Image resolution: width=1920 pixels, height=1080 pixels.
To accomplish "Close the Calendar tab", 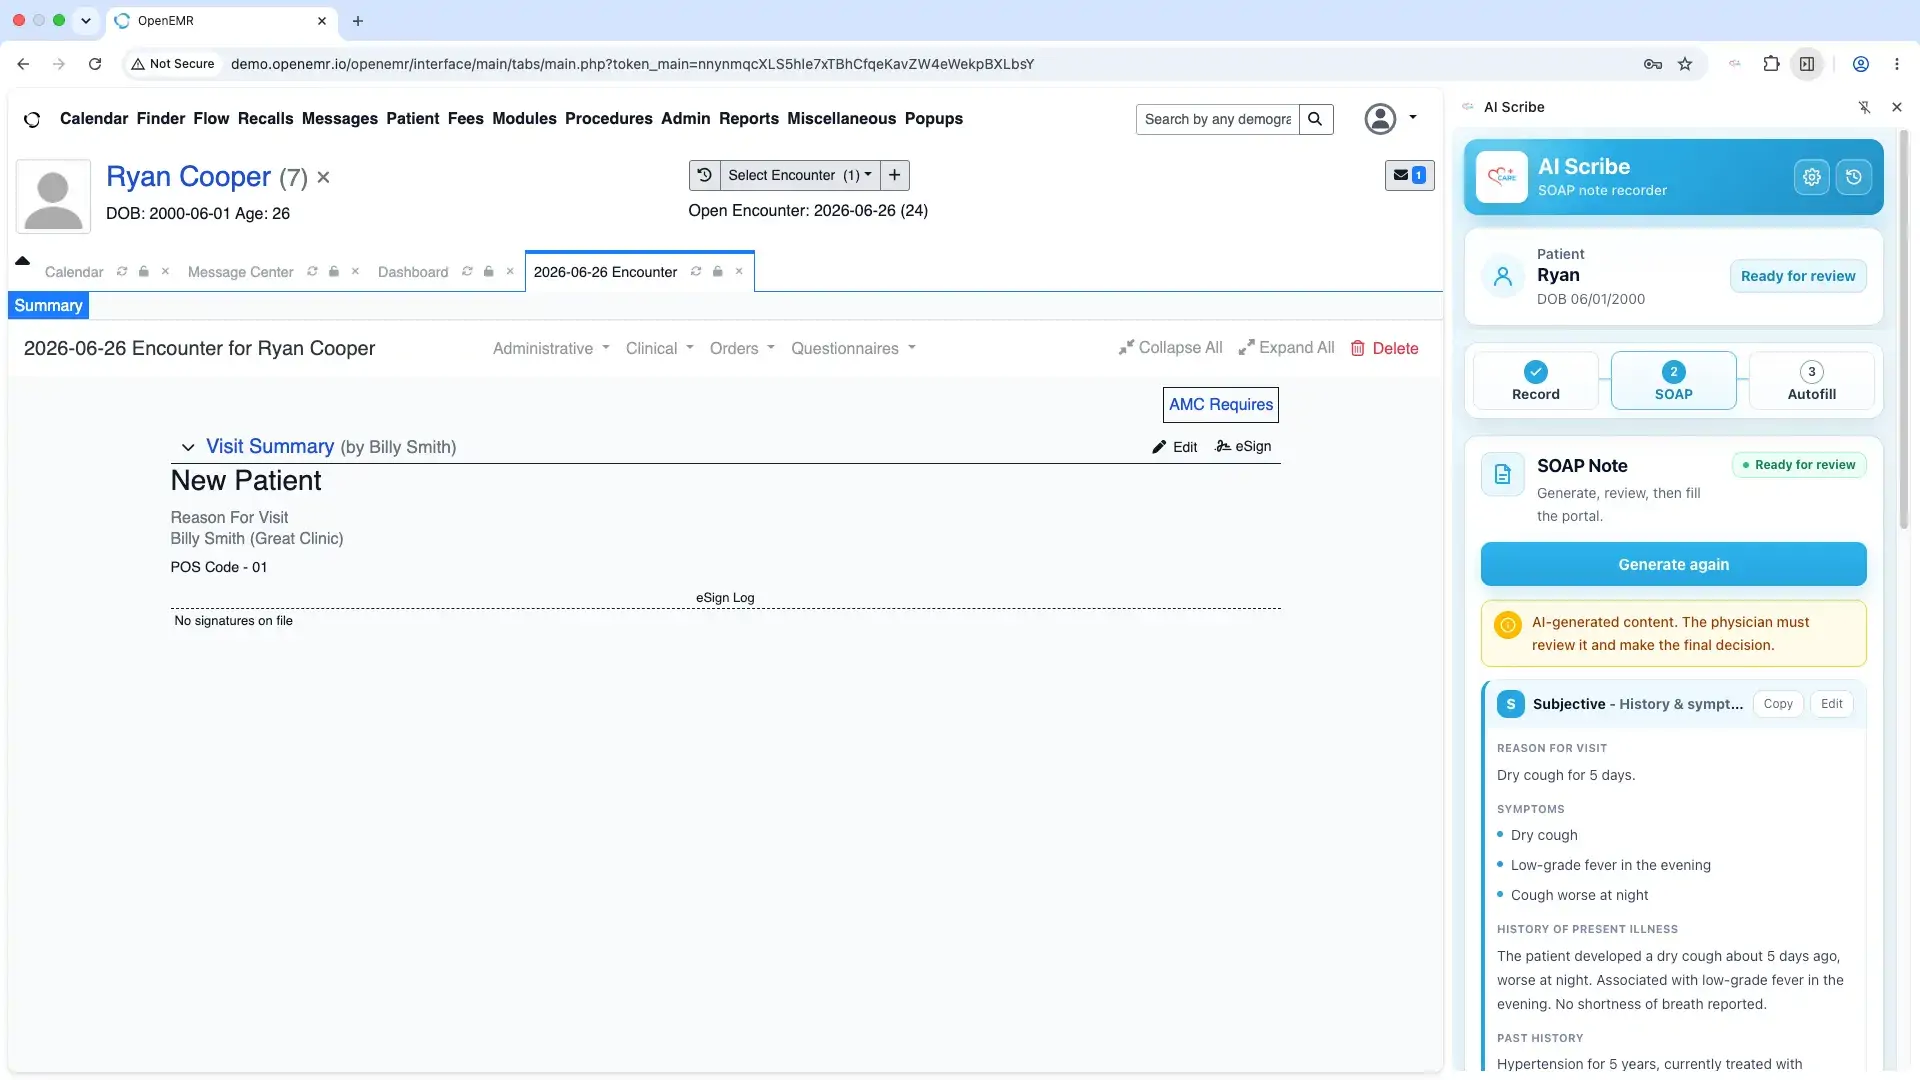I will click(x=165, y=272).
